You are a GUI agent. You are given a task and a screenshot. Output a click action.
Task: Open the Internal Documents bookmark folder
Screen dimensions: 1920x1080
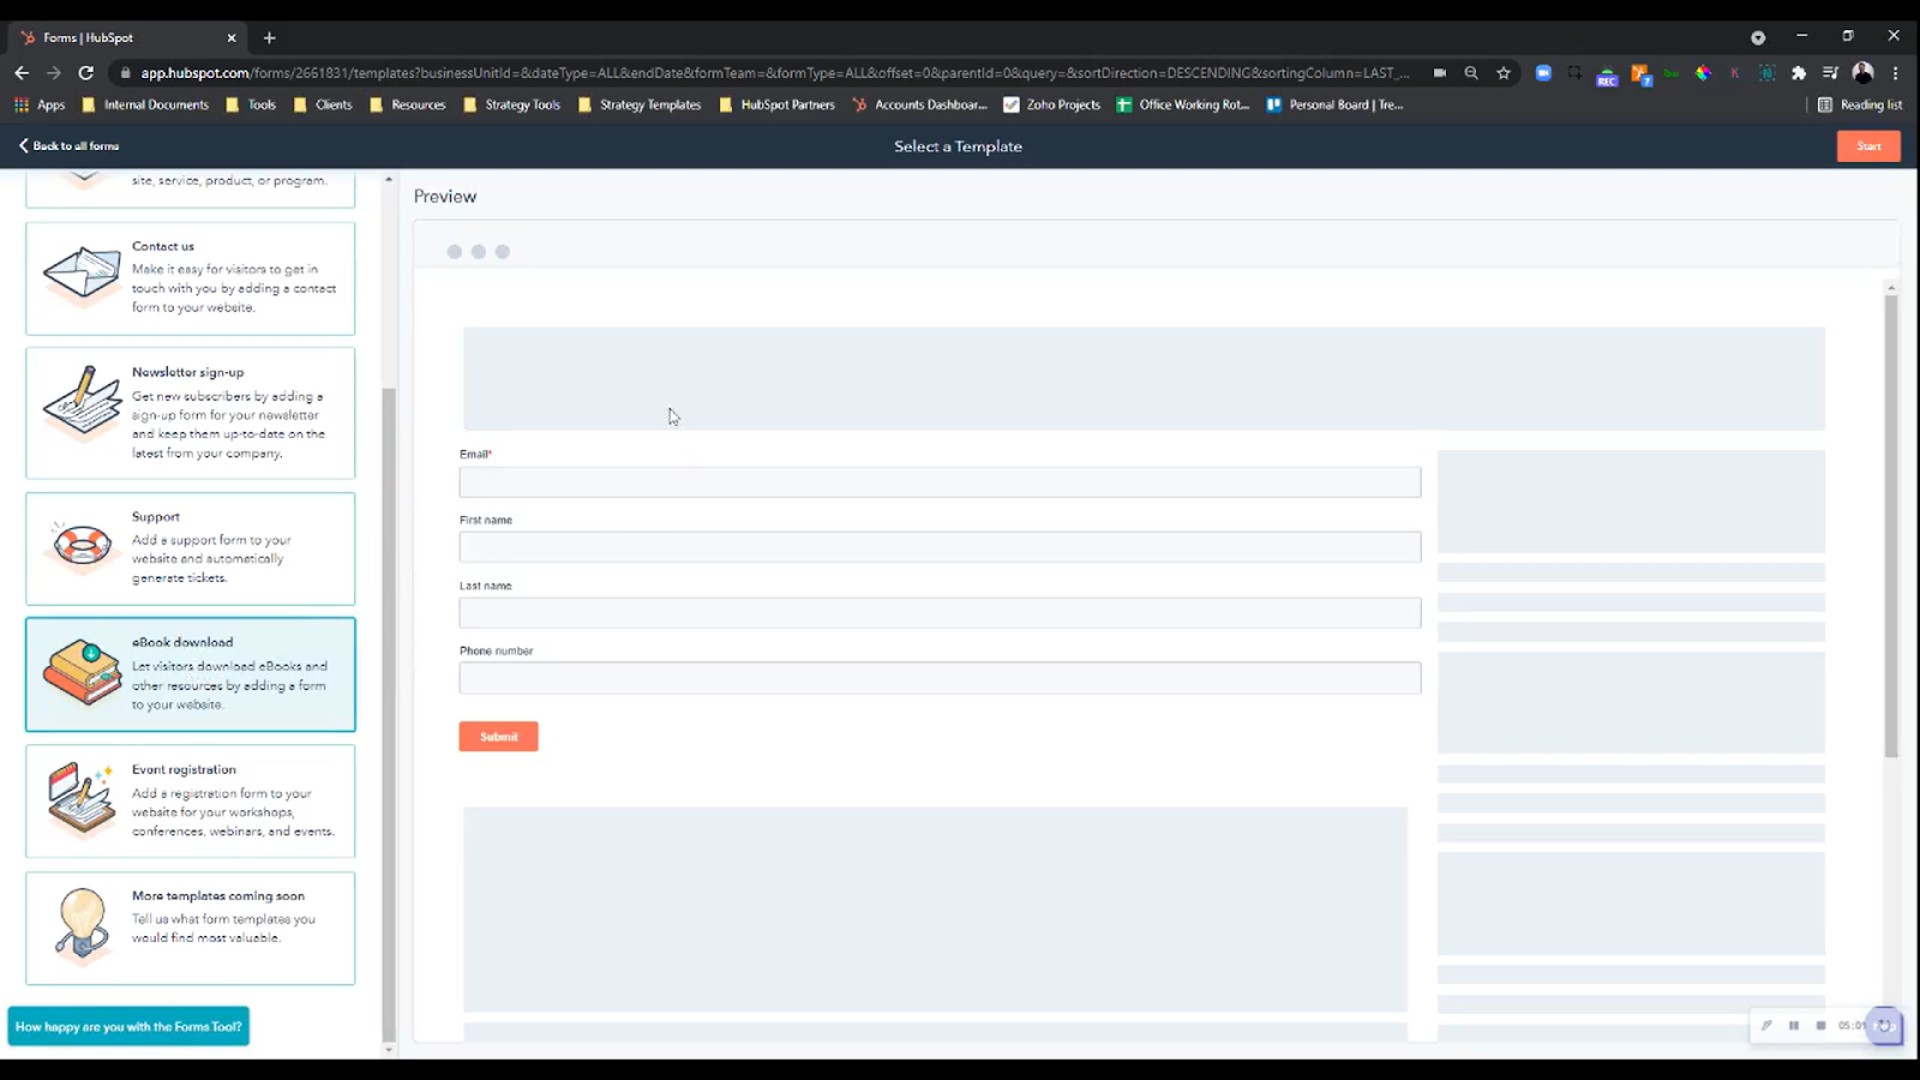pos(146,105)
